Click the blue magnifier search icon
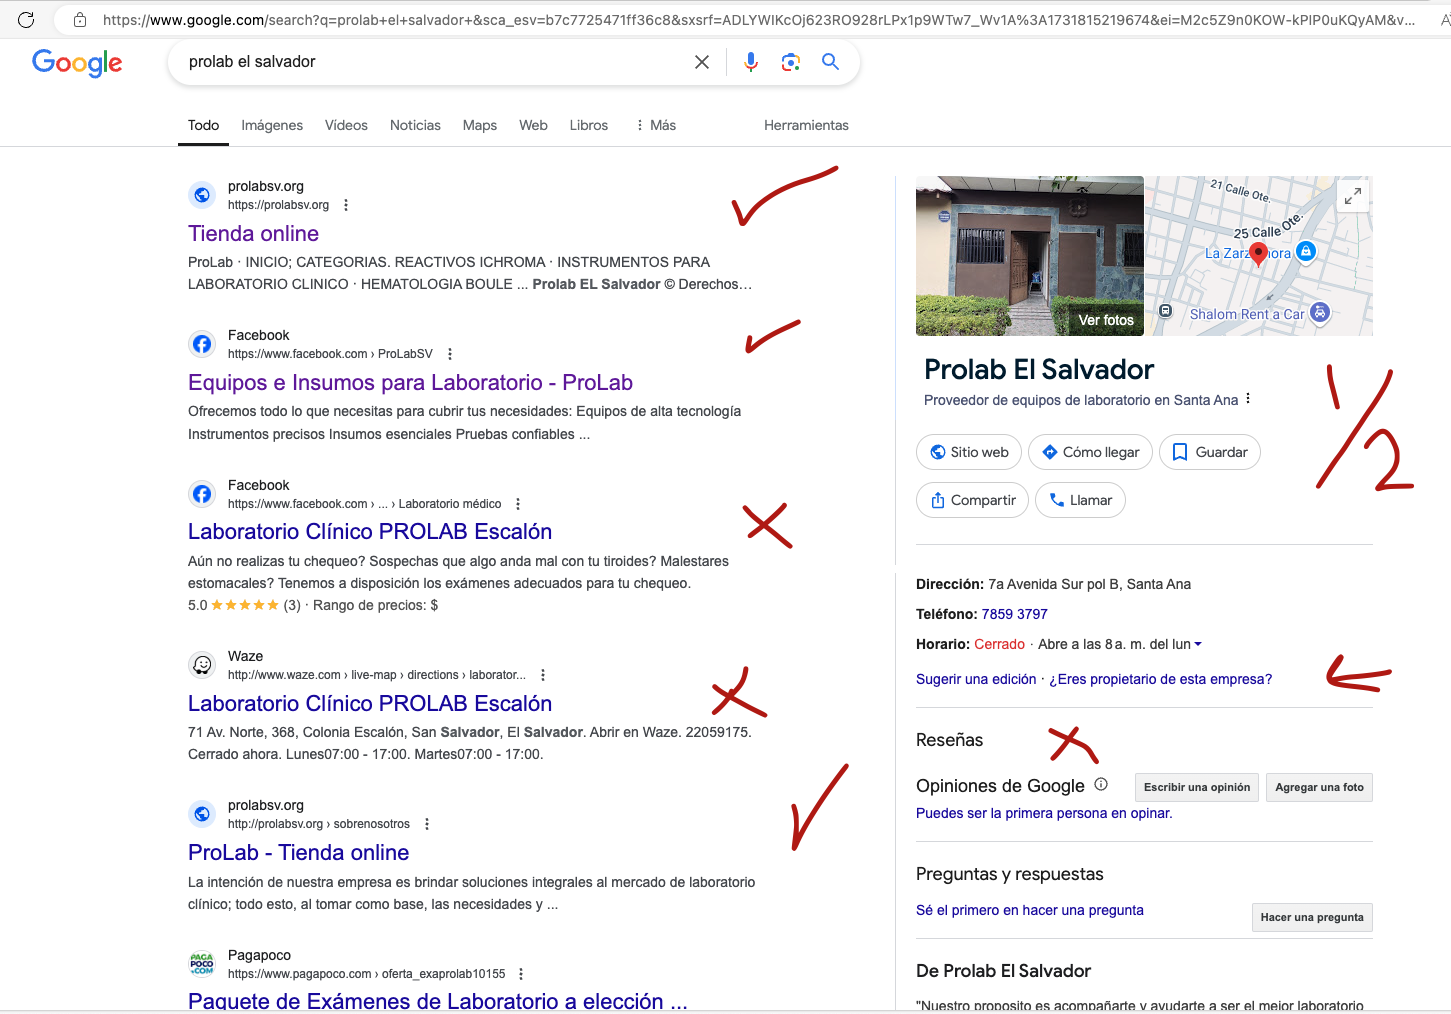The image size is (1451, 1014). (830, 62)
